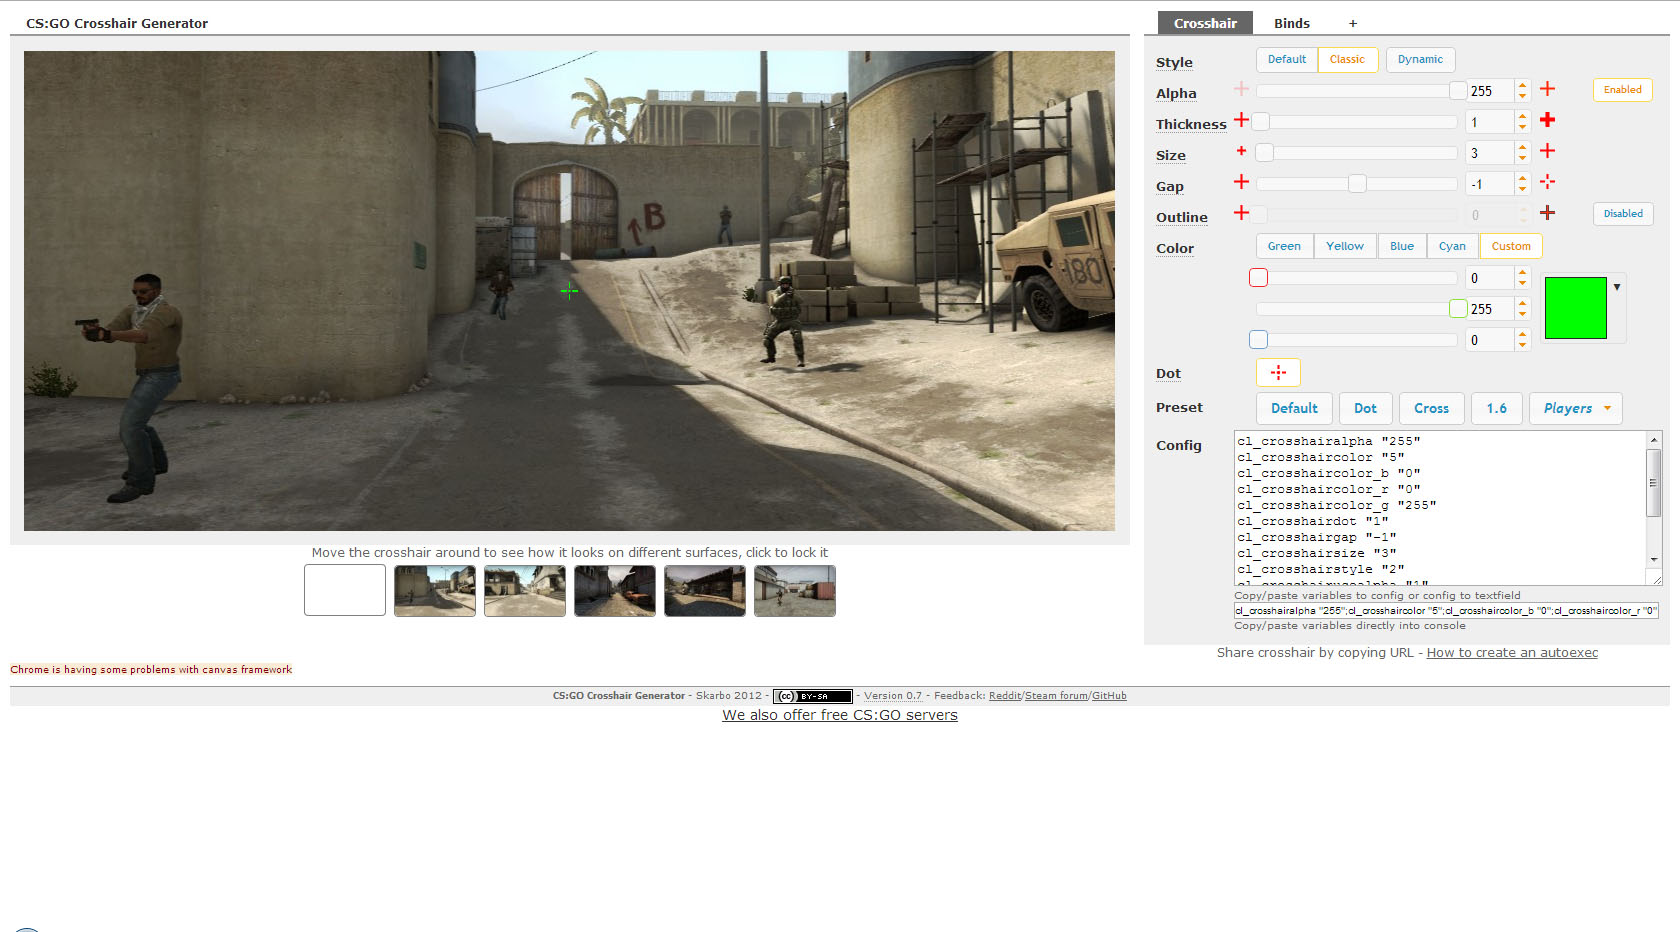Apply the Cross preset
This screenshot has width=1680, height=932.
[1431, 408]
